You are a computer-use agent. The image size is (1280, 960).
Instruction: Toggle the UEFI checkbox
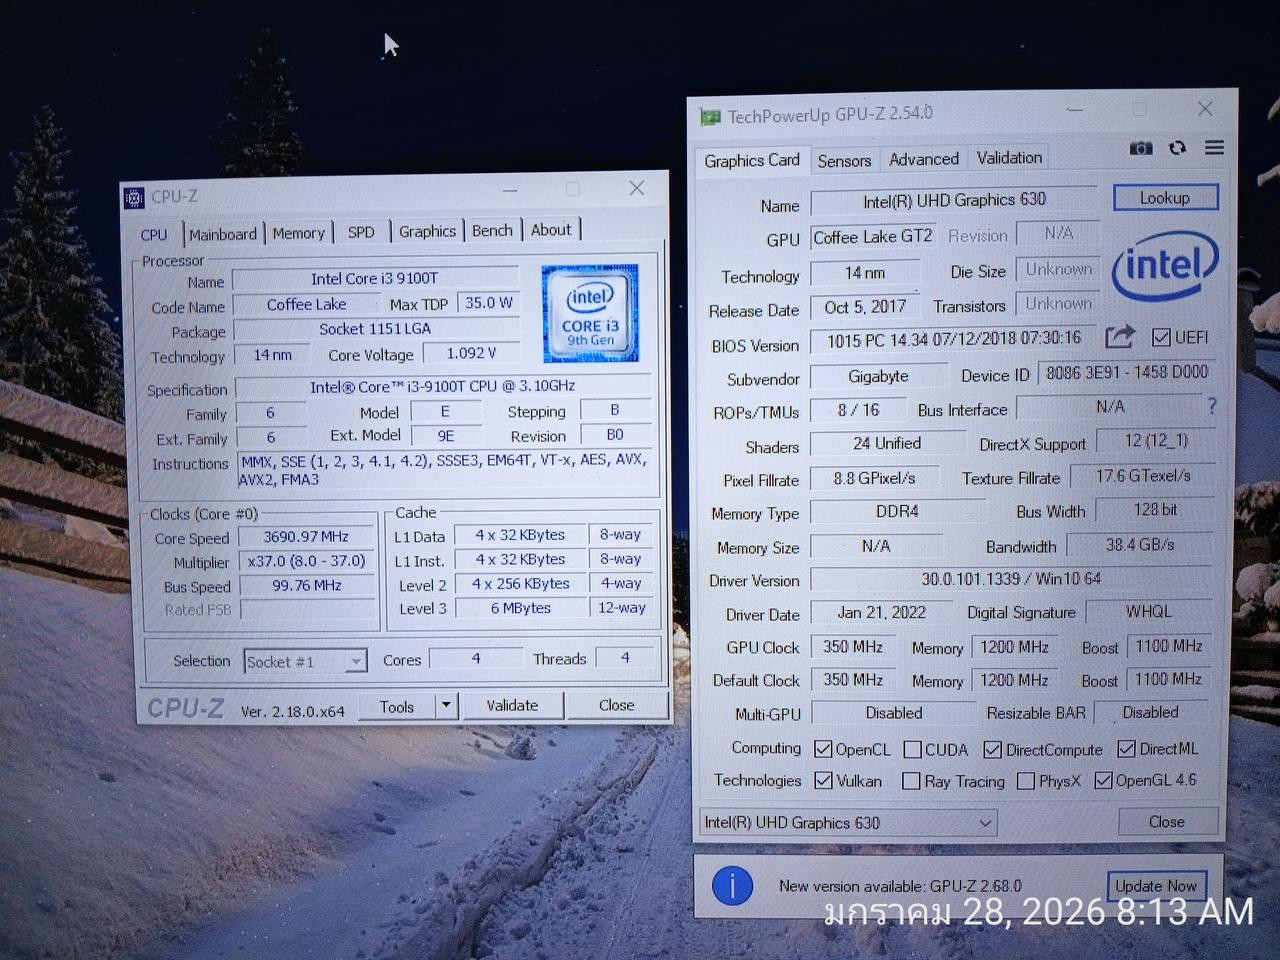(x=1161, y=337)
